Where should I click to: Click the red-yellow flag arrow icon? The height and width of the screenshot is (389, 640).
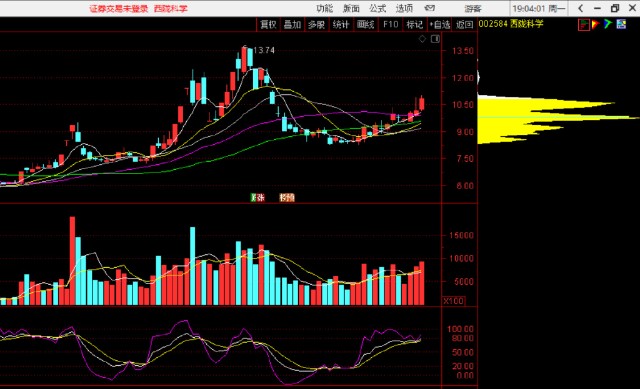pos(596,24)
